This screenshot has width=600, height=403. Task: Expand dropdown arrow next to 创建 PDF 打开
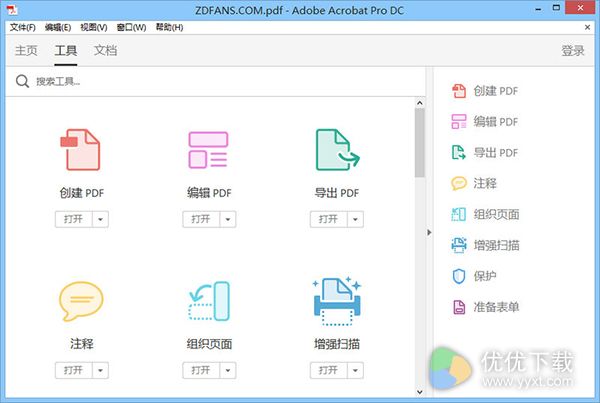100,219
